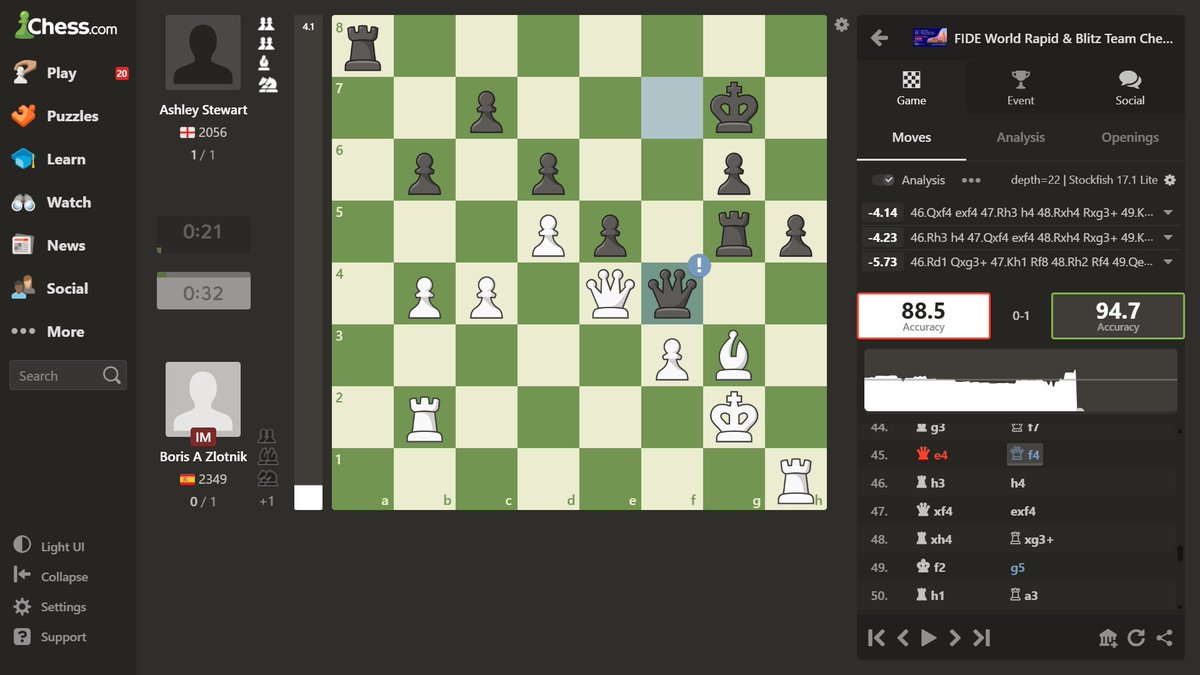Expand the -4.23 engine line
1200x675 pixels.
click(x=1167, y=237)
